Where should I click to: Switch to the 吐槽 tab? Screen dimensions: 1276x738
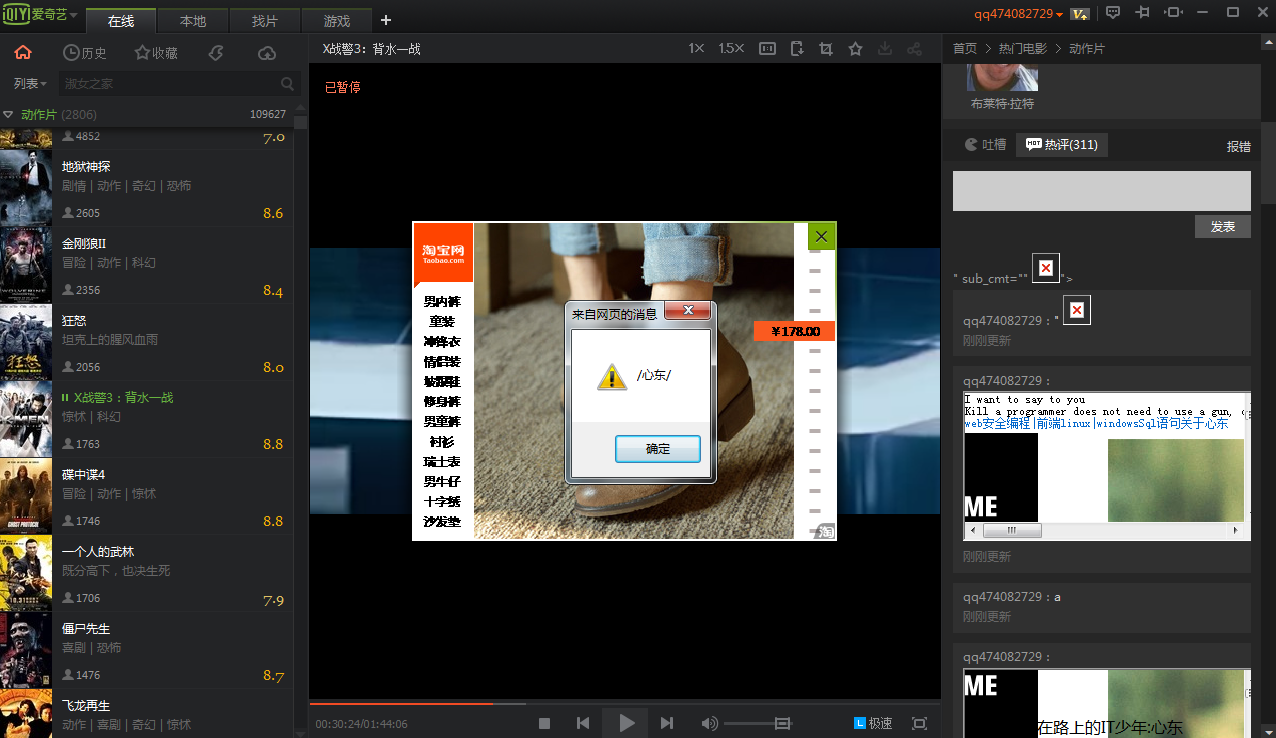985,145
